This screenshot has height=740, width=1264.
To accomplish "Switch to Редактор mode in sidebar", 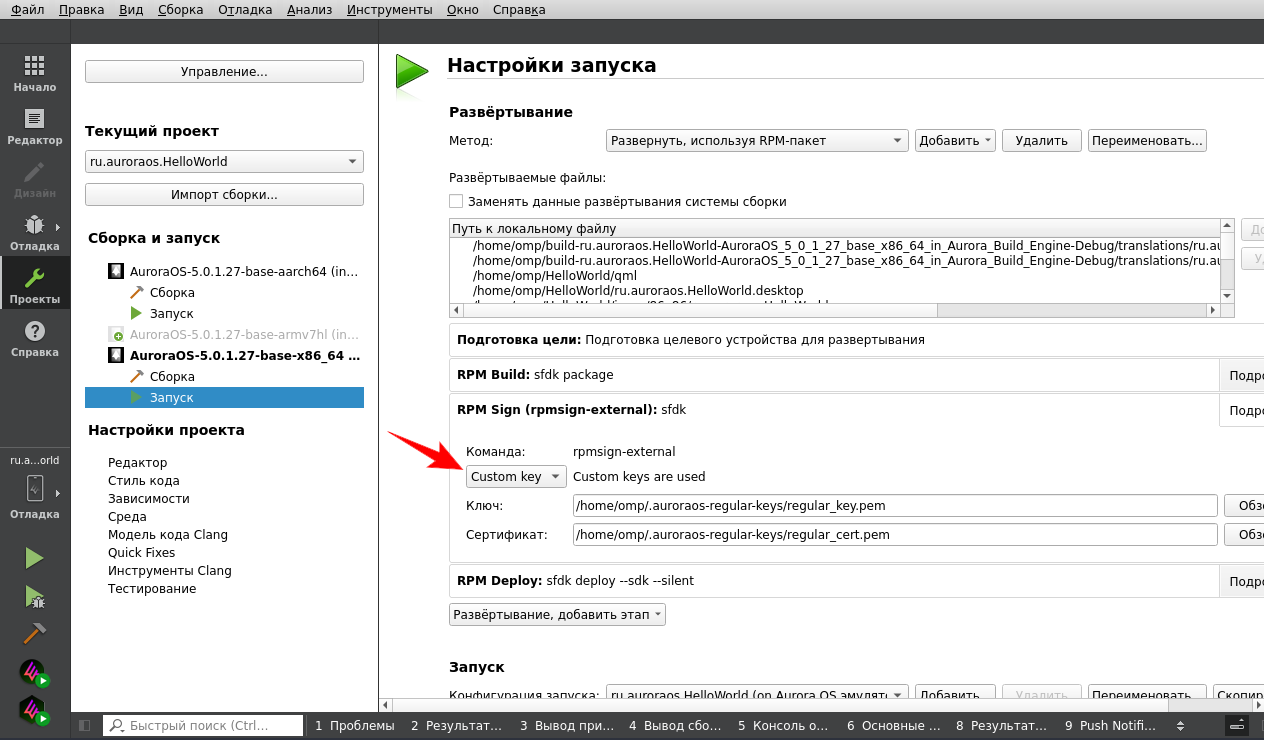I will coord(35,126).
